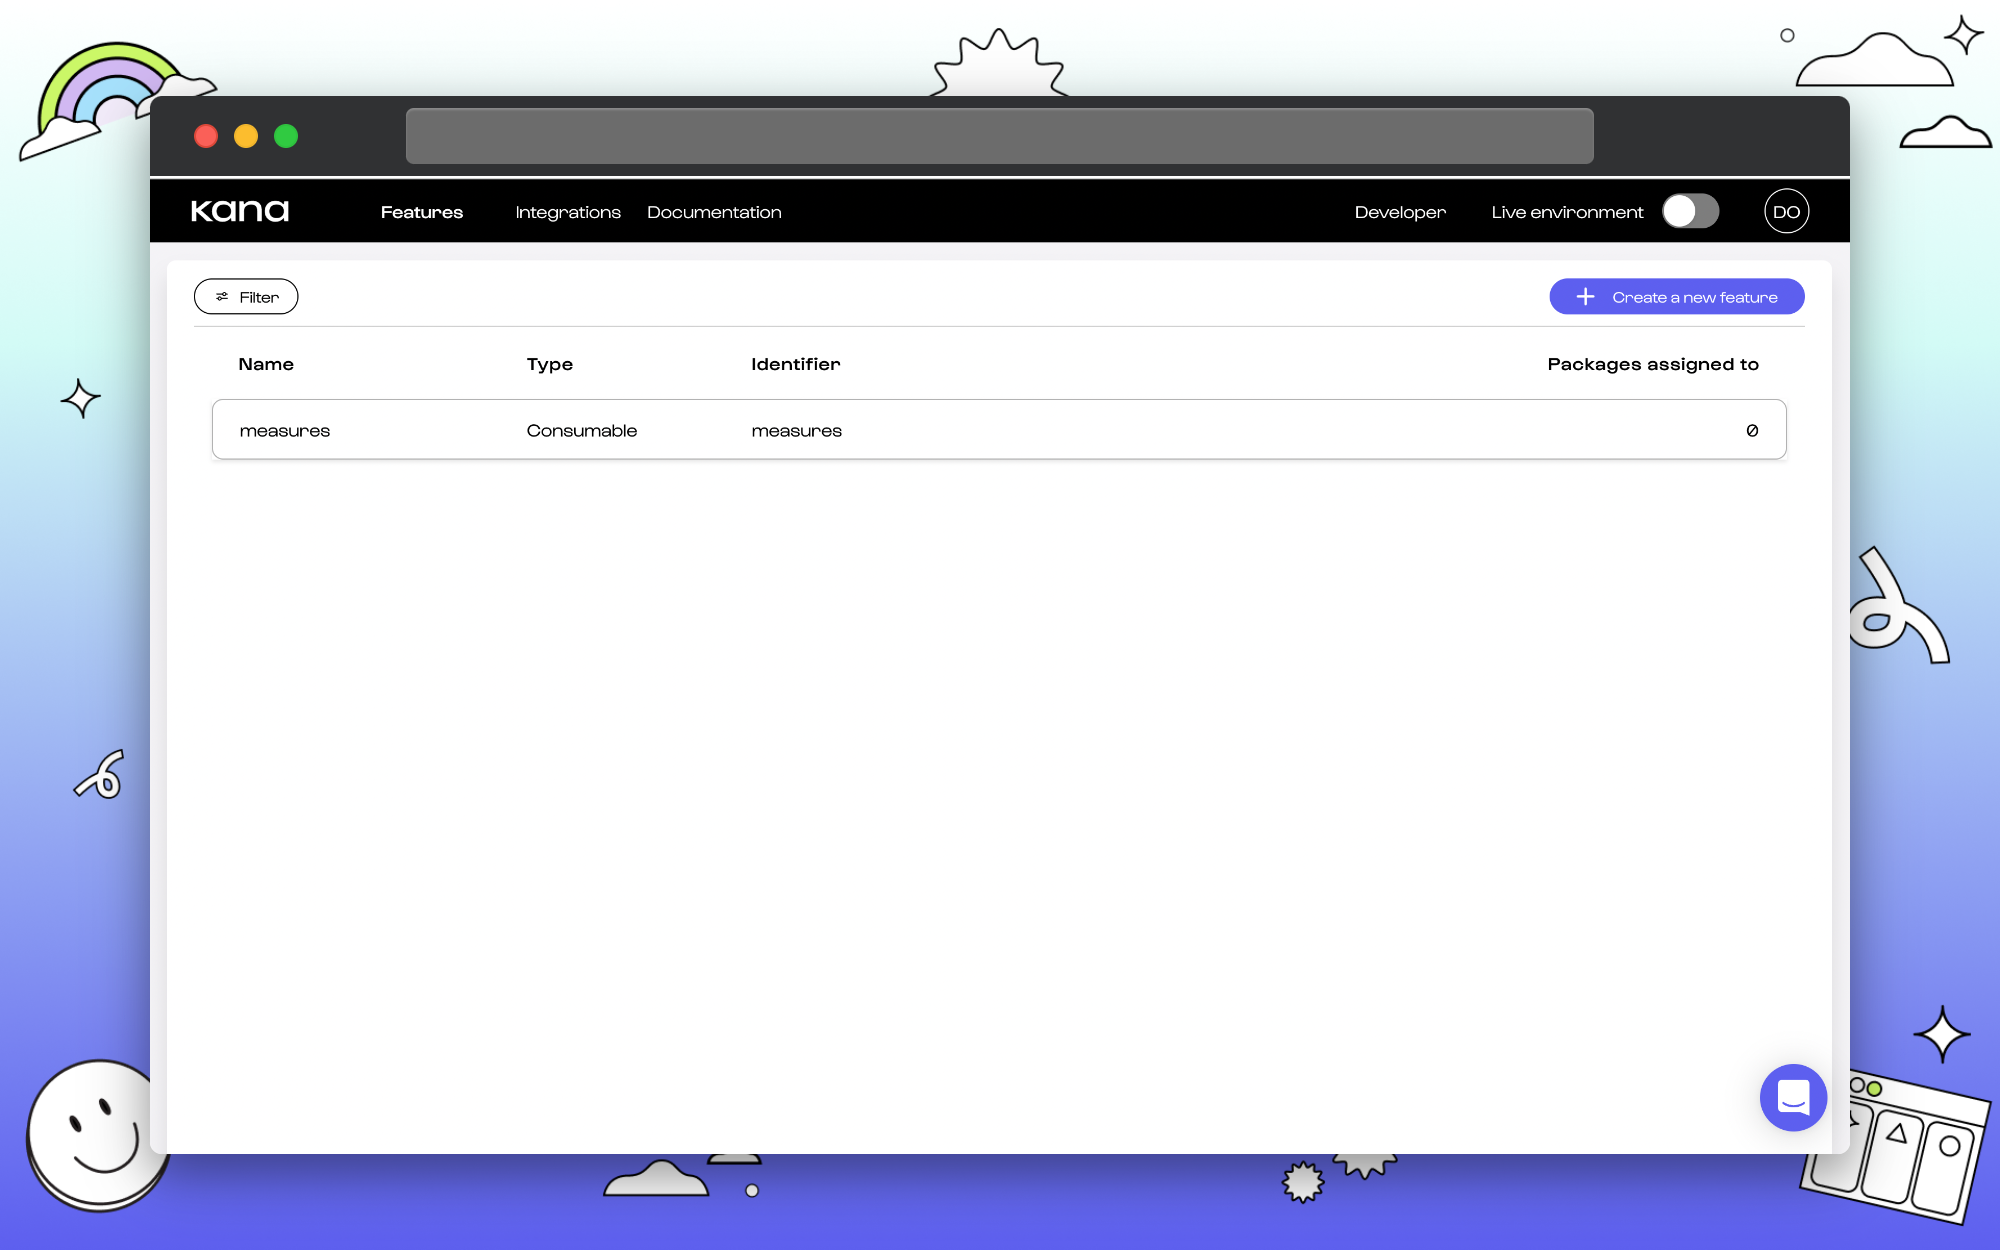Image resolution: width=2000 pixels, height=1250 pixels.
Task: Toggle the Live environment switch
Action: [1690, 211]
